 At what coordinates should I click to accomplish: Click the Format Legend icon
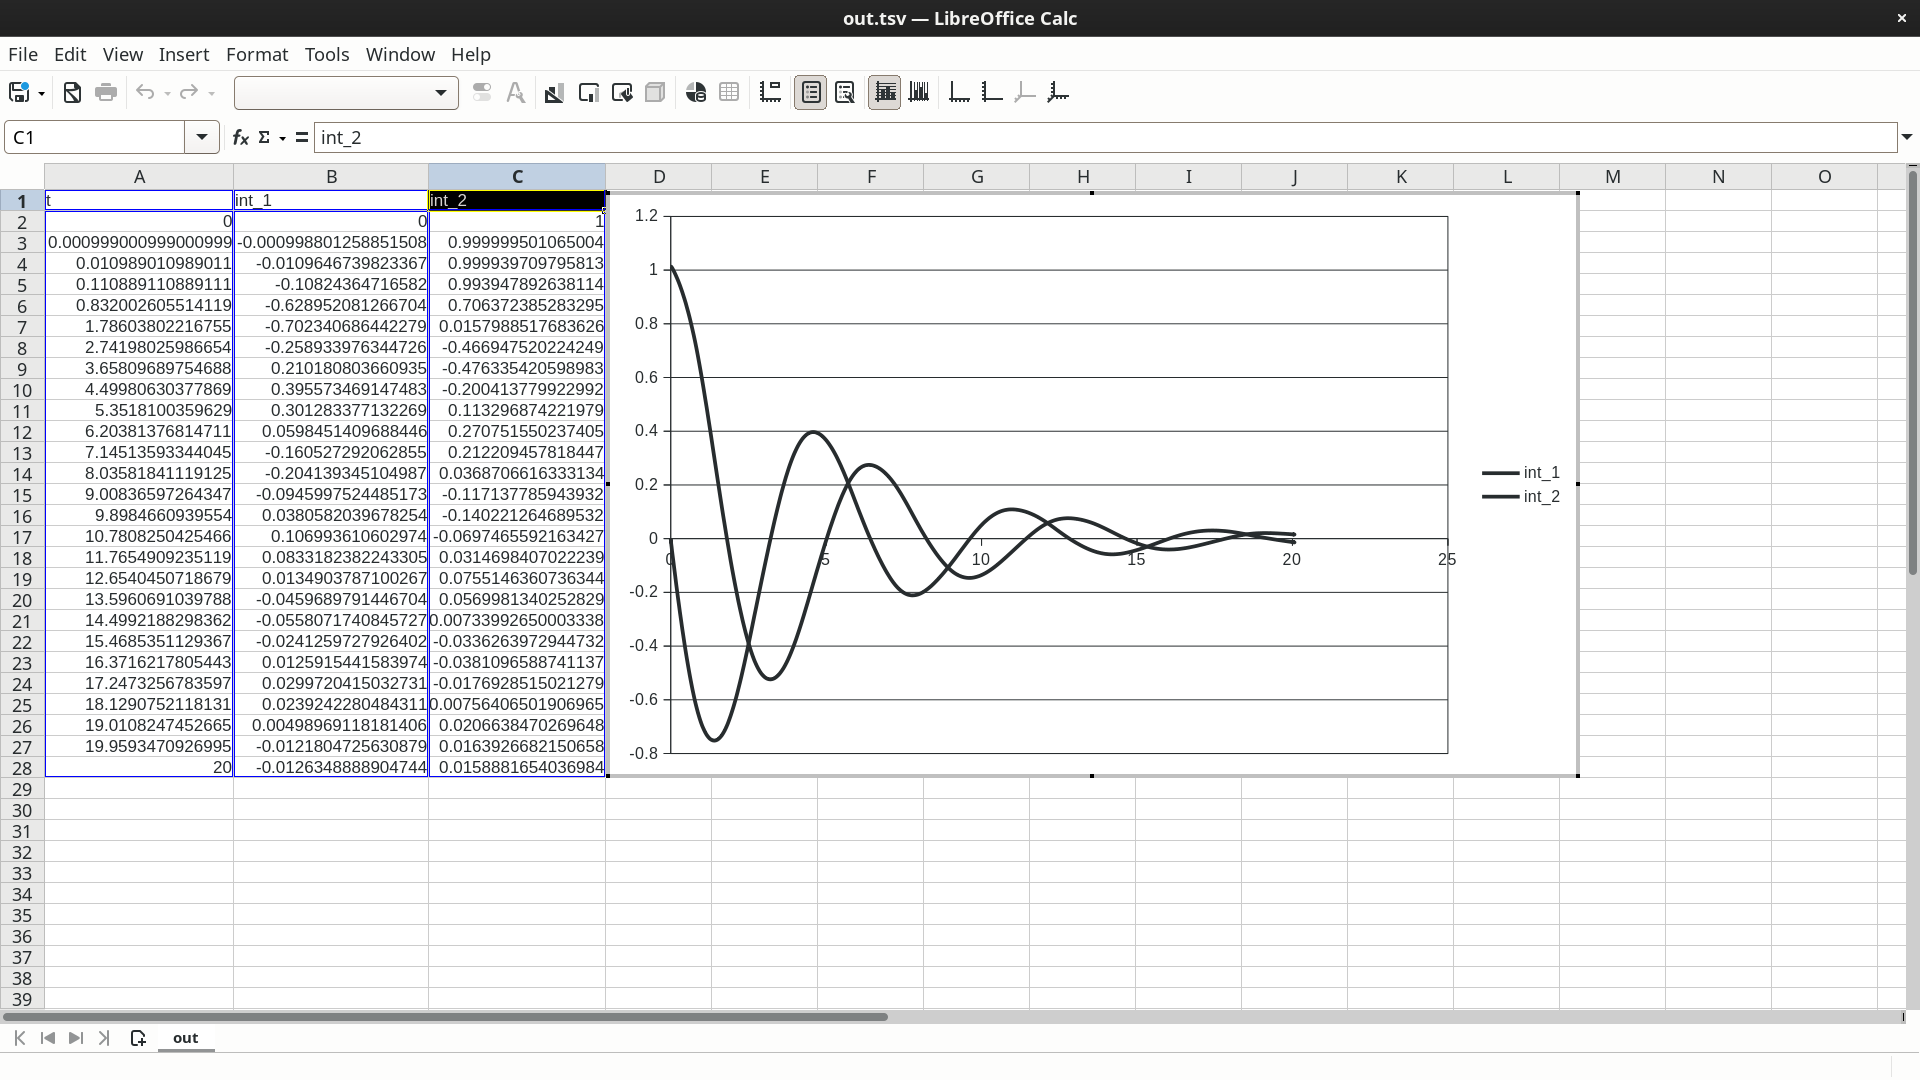[x=844, y=93]
